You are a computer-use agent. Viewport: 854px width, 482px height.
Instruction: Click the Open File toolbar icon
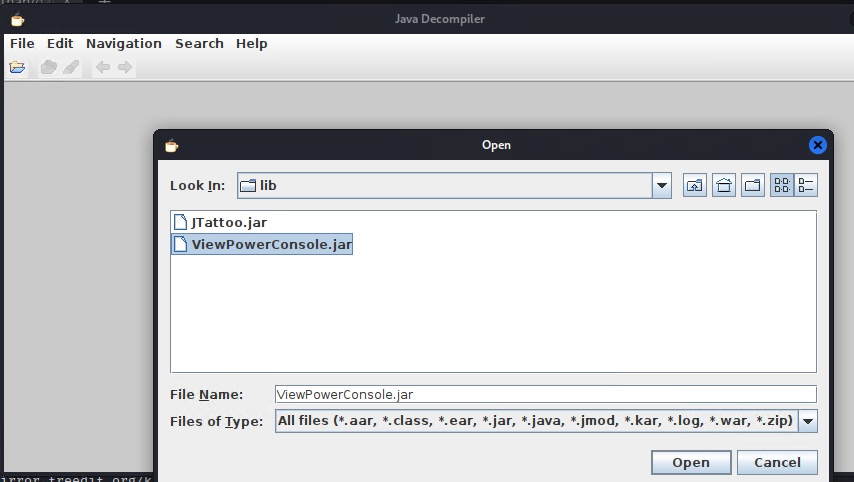pyautogui.click(x=17, y=67)
